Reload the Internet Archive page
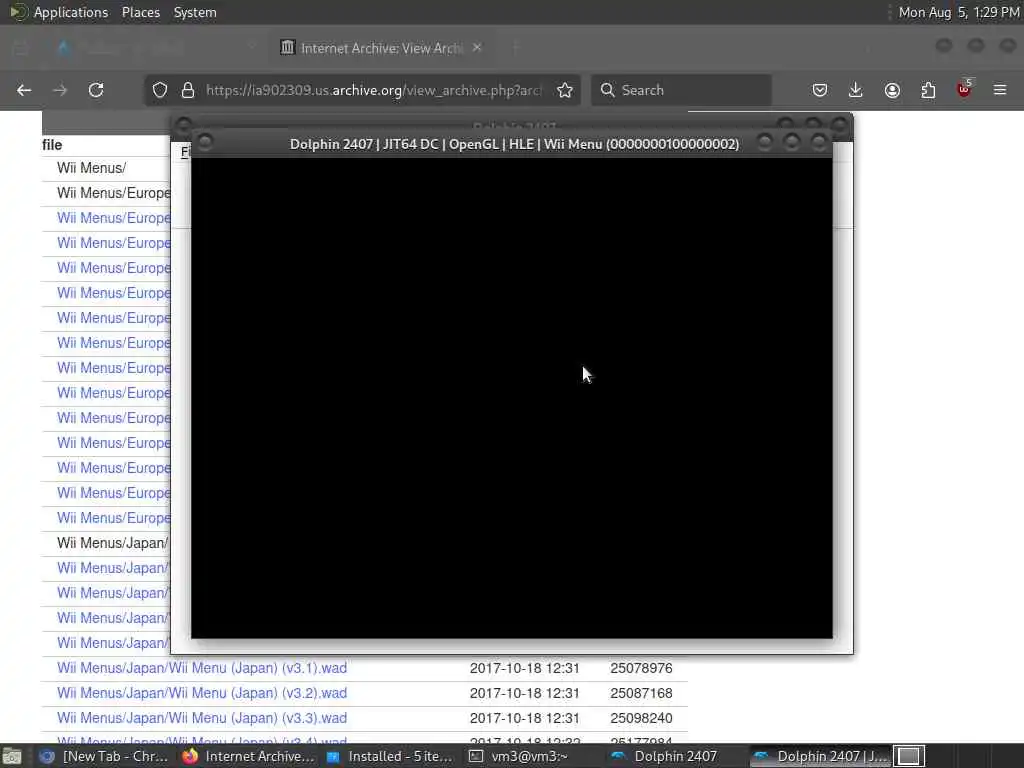Image resolution: width=1024 pixels, height=768 pixels. [96, 90]
